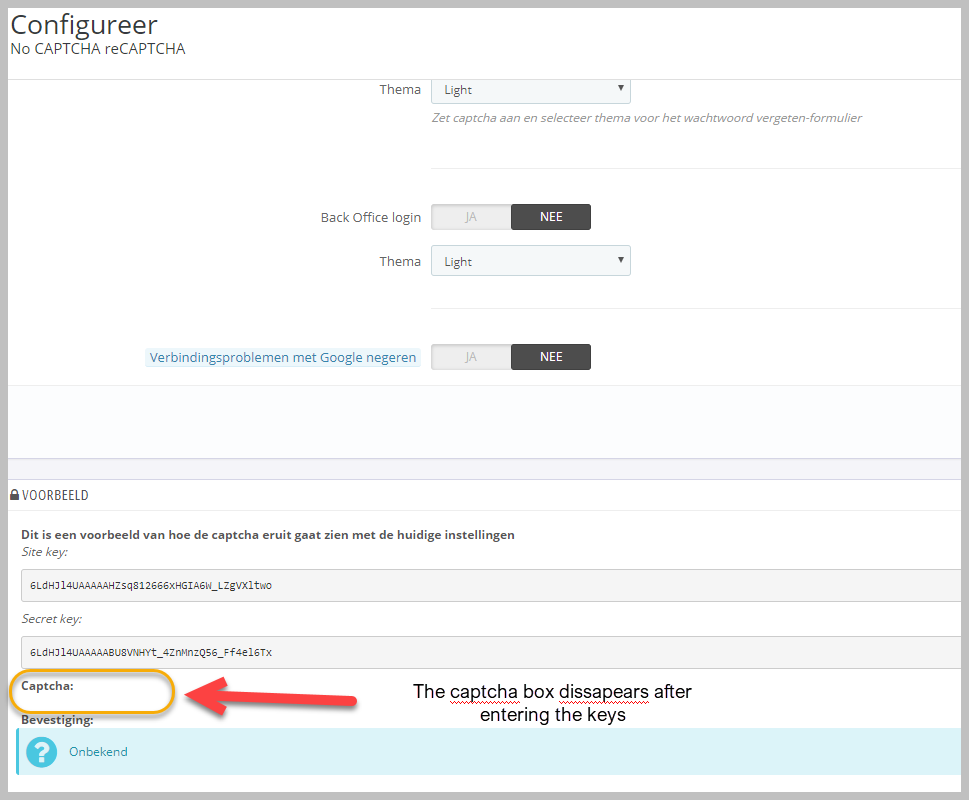Click the Configureer page heading
The width and height of the screenshot is (969, 800).
tap(84, 24)
